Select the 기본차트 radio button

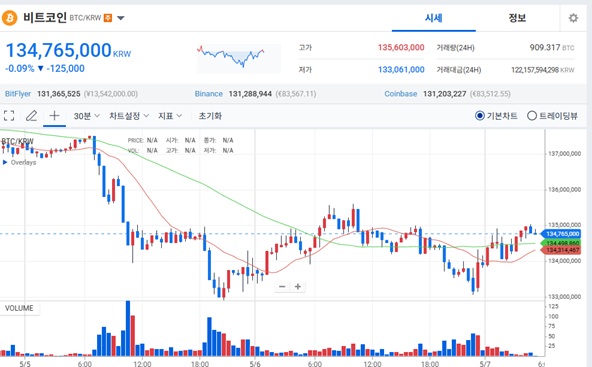(x=479, y=116)
